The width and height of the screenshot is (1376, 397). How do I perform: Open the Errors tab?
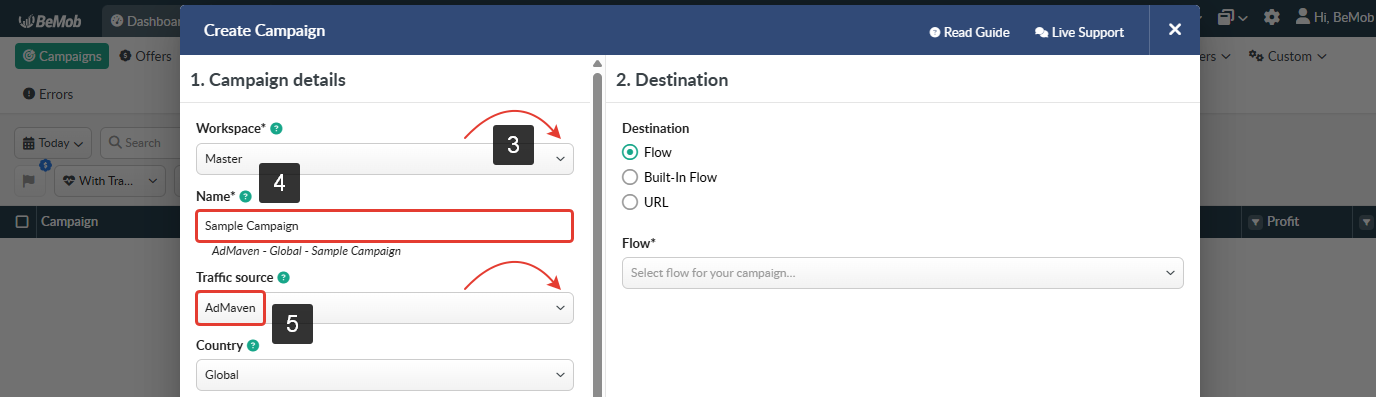click(x=48, y=94)
